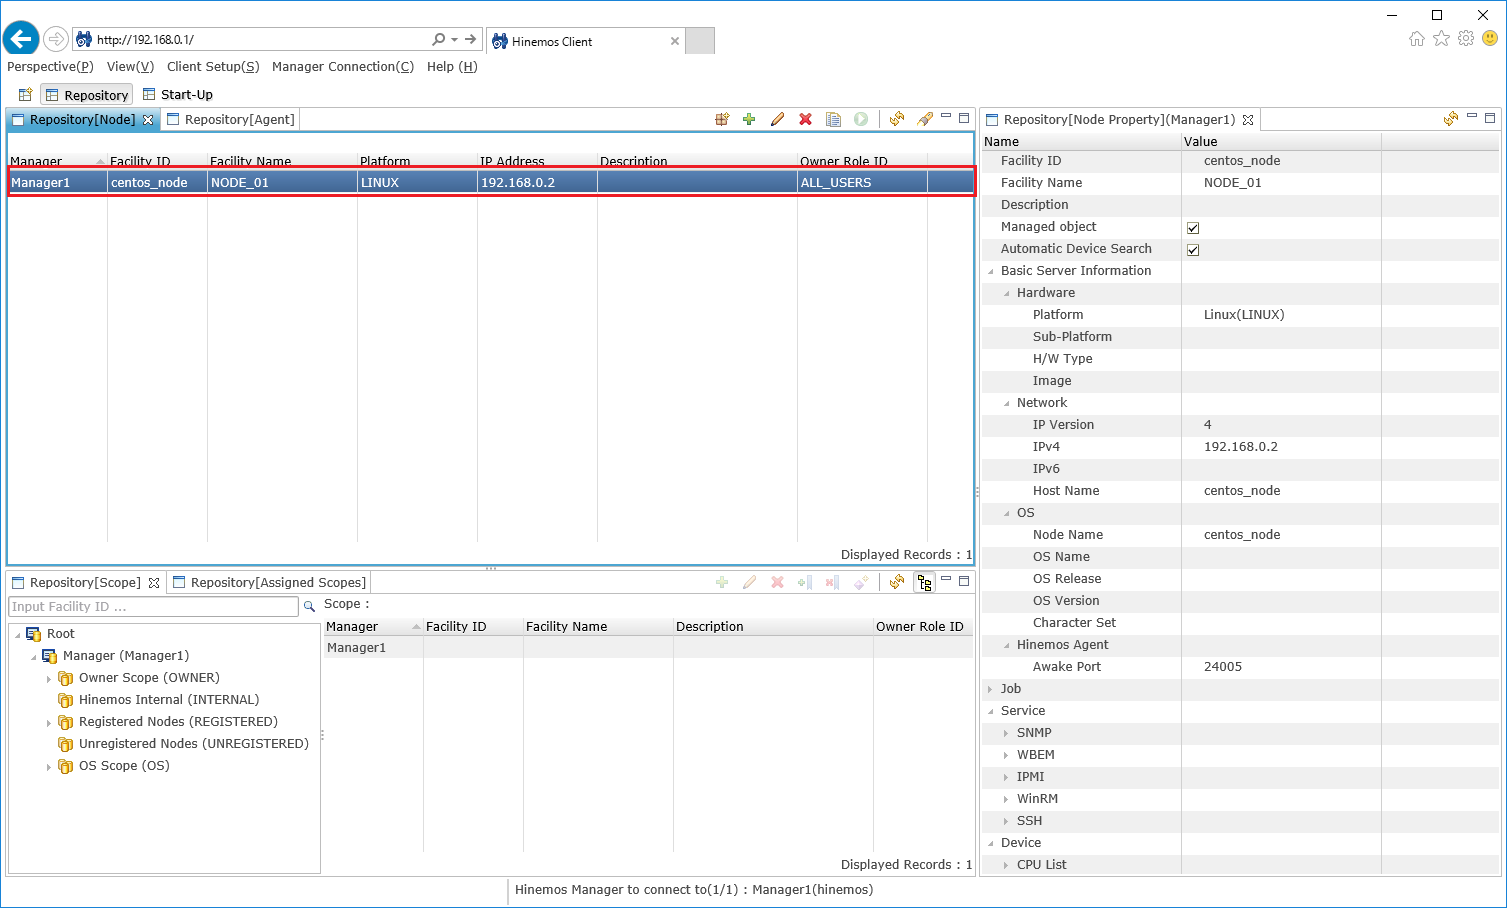Click the Copy node documents icon

click(833, 119)
